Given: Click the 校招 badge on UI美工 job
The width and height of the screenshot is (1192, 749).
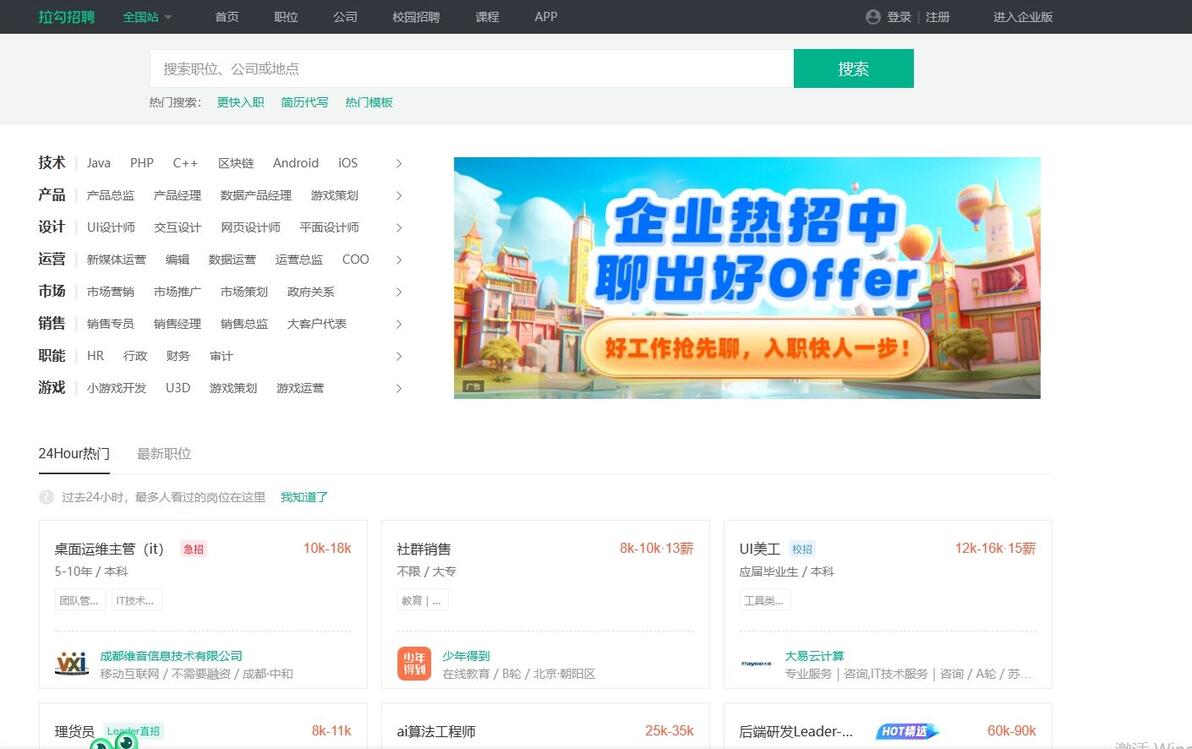Looking at the screenshot, I should 803,549.
